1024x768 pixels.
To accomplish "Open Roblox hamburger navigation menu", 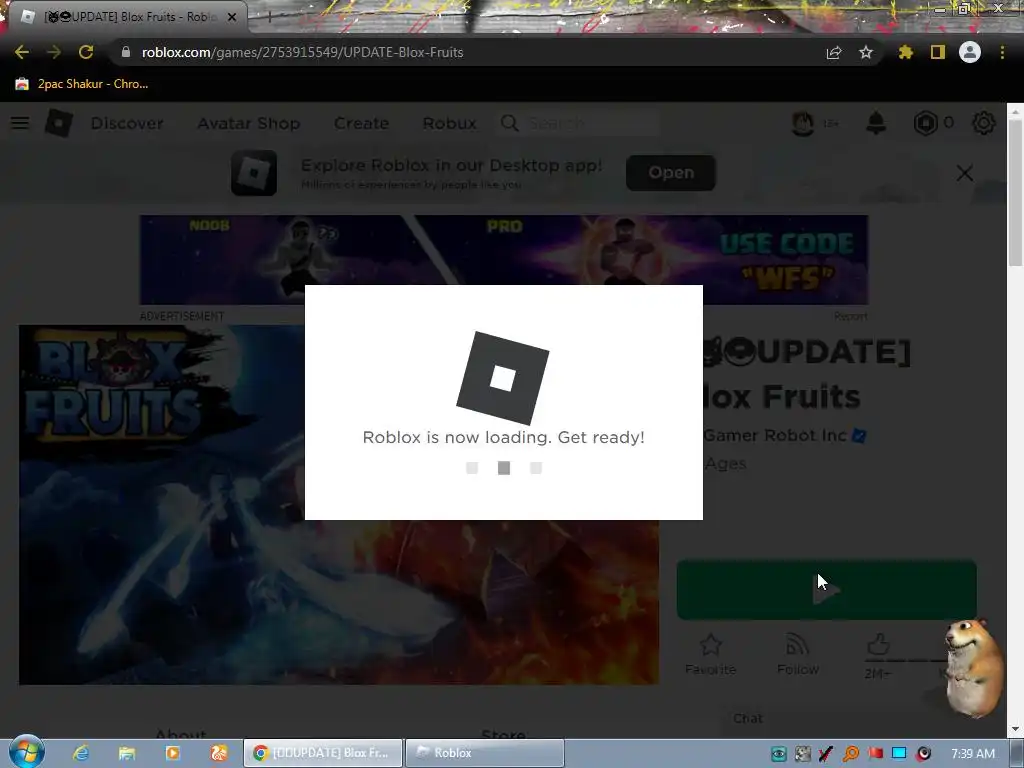I will click(20, 123).
